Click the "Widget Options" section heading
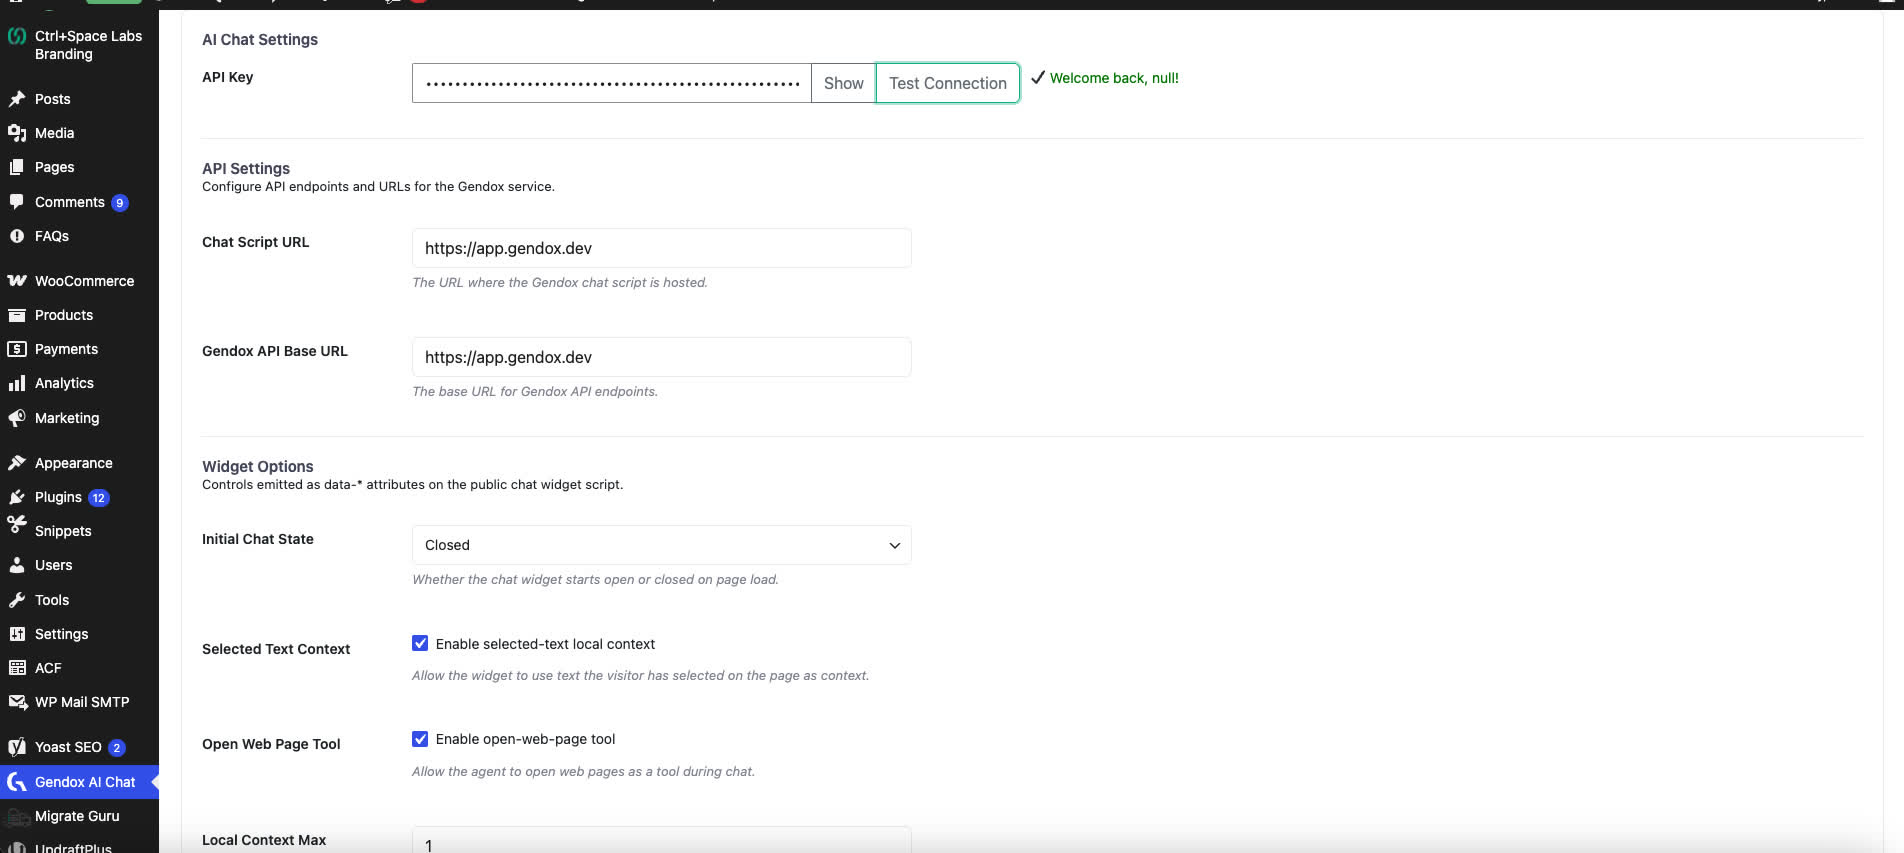This screenshot has height=853, width=1904. tap(258, 467)
